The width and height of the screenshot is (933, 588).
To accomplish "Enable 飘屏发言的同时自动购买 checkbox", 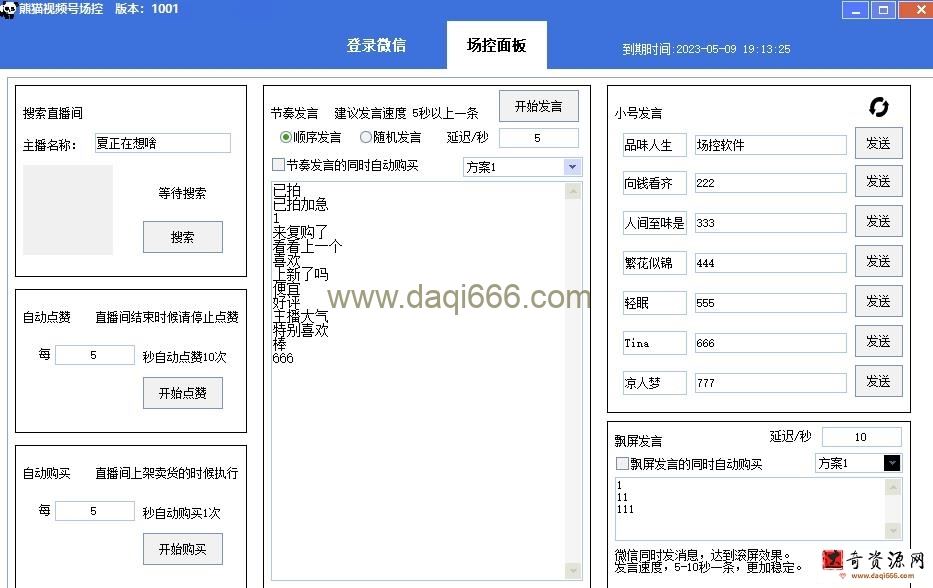I will (x=622, y=463).
